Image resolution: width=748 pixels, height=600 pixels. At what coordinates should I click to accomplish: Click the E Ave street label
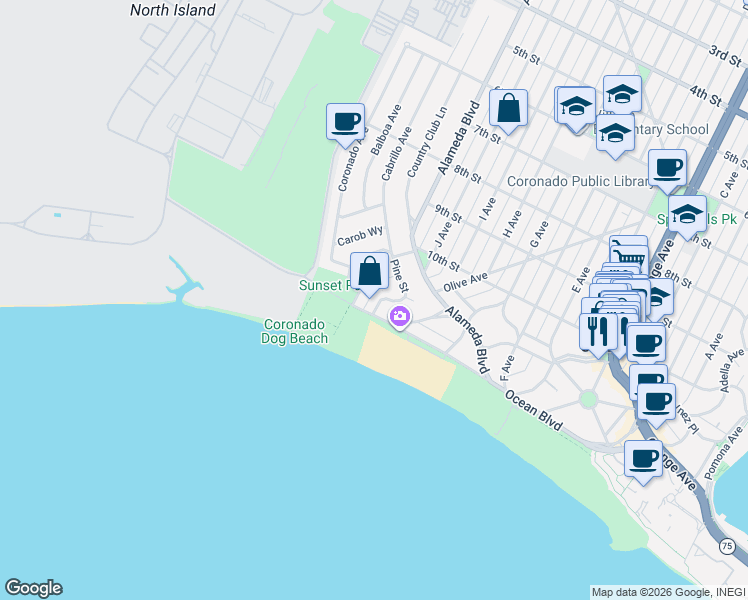(x=580, y=280)
